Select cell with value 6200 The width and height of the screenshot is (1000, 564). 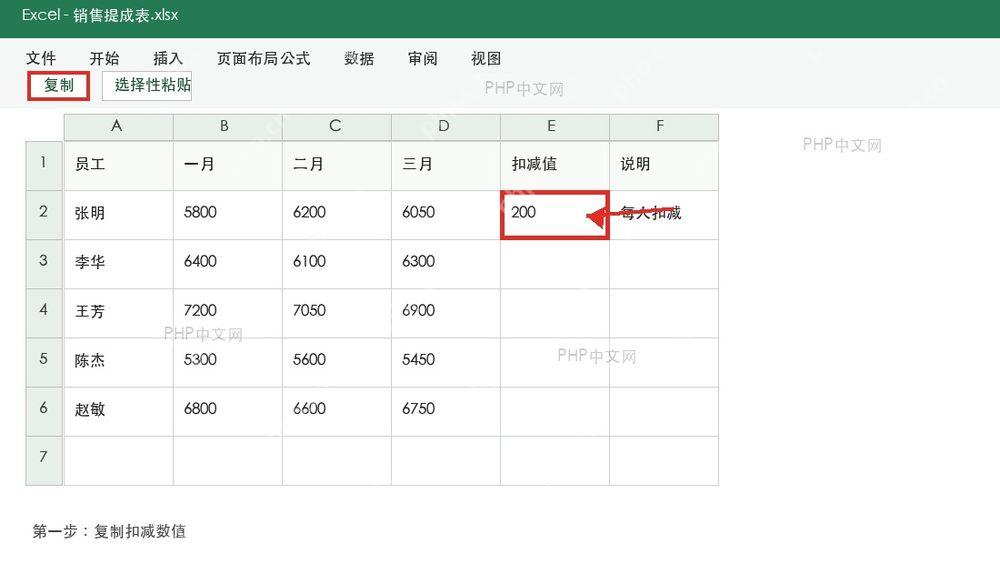coord(336,214)
